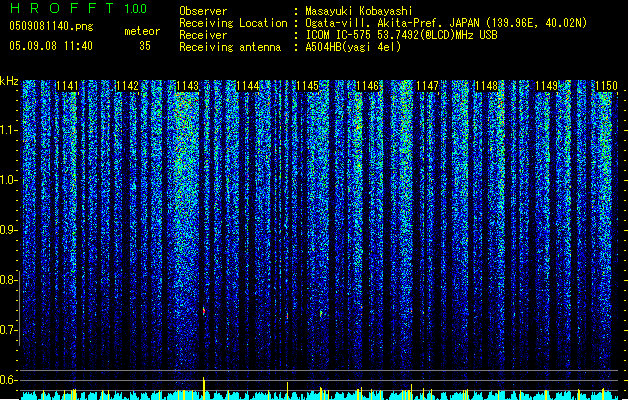Select observer name Masayuki Kobayashi
This screenshot has width=629, height=400.
pos(358,11)
